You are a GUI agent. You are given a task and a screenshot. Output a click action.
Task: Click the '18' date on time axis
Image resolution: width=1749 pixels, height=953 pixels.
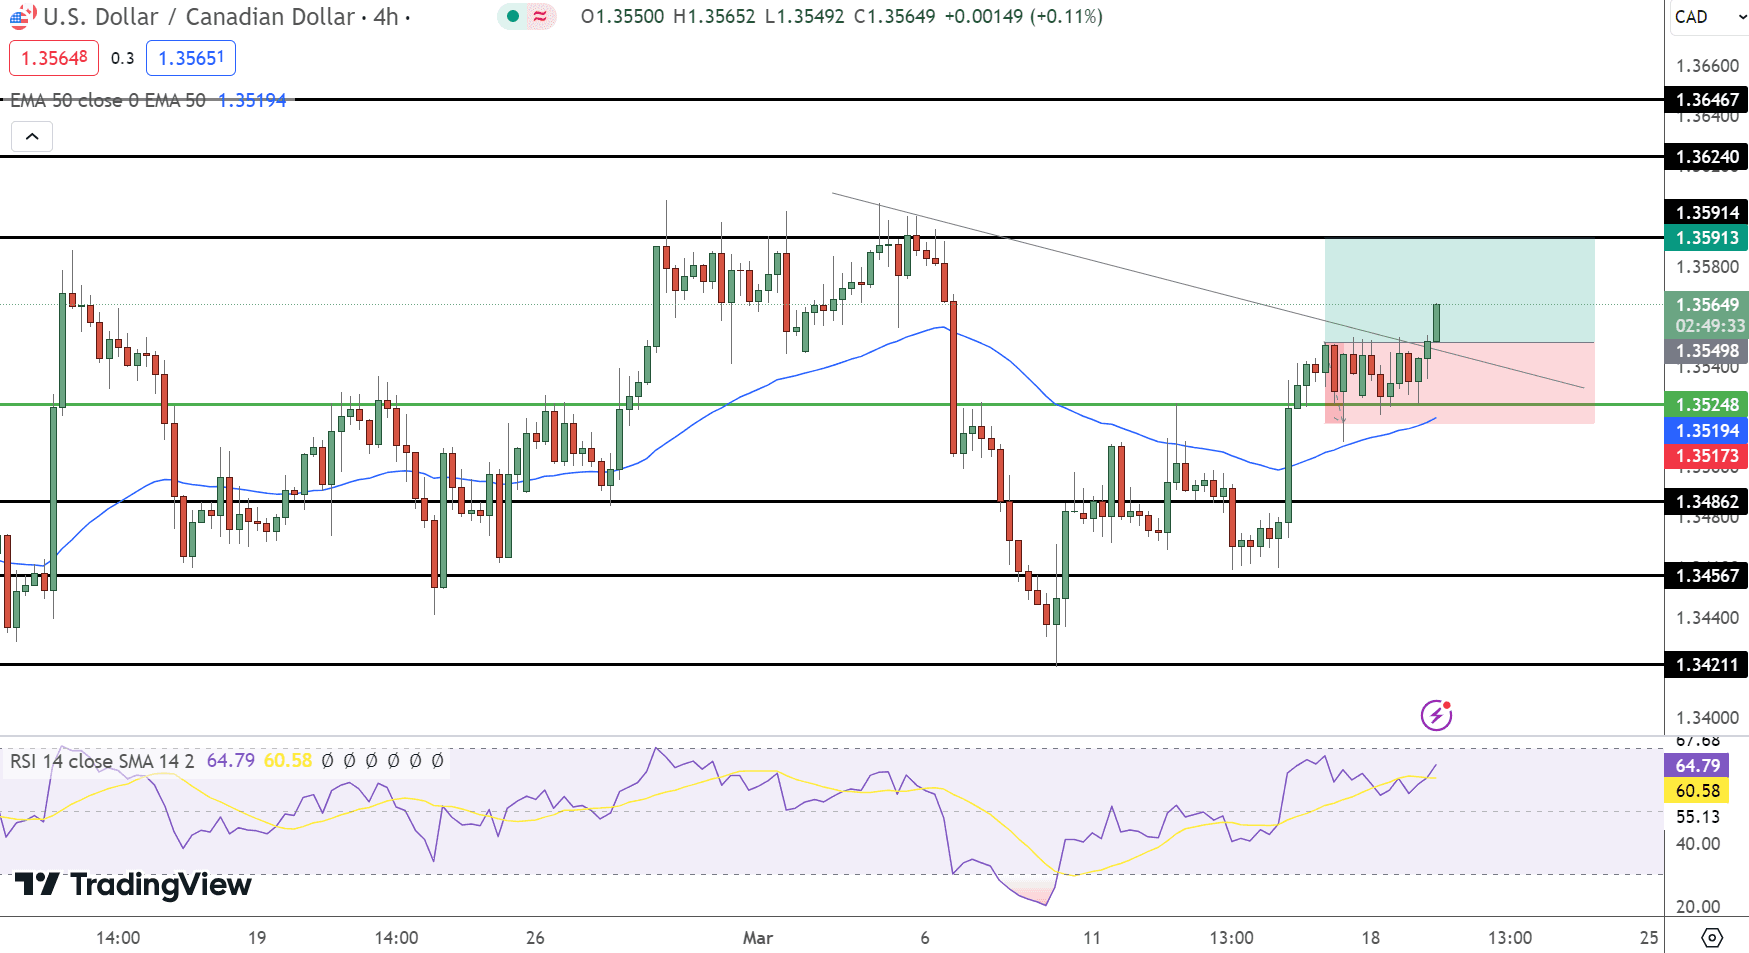(1370, 938)
